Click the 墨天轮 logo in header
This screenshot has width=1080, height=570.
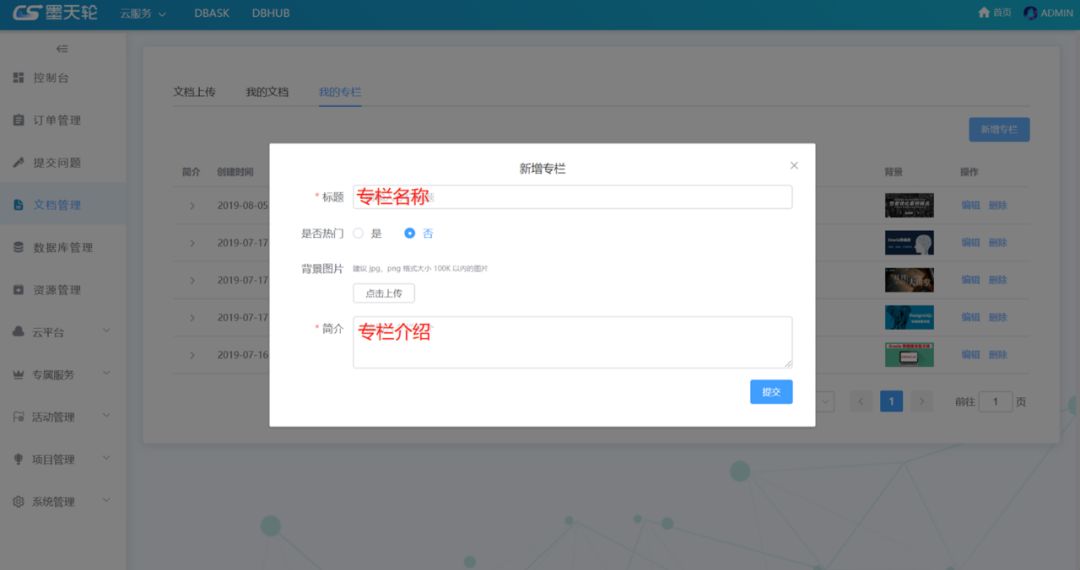click(55, 12)
